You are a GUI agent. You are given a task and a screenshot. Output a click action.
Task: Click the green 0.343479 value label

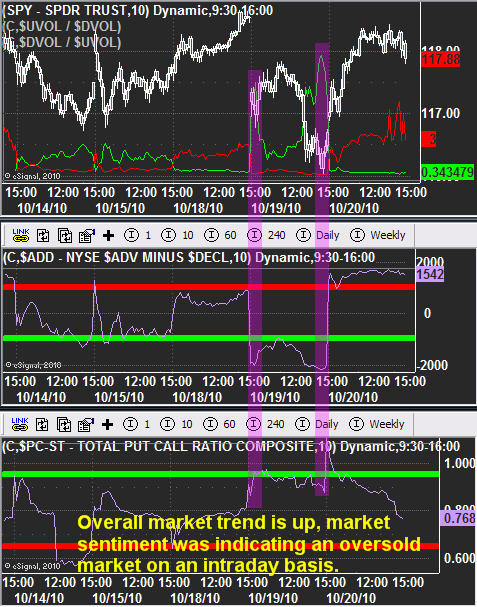pos(448,172)
